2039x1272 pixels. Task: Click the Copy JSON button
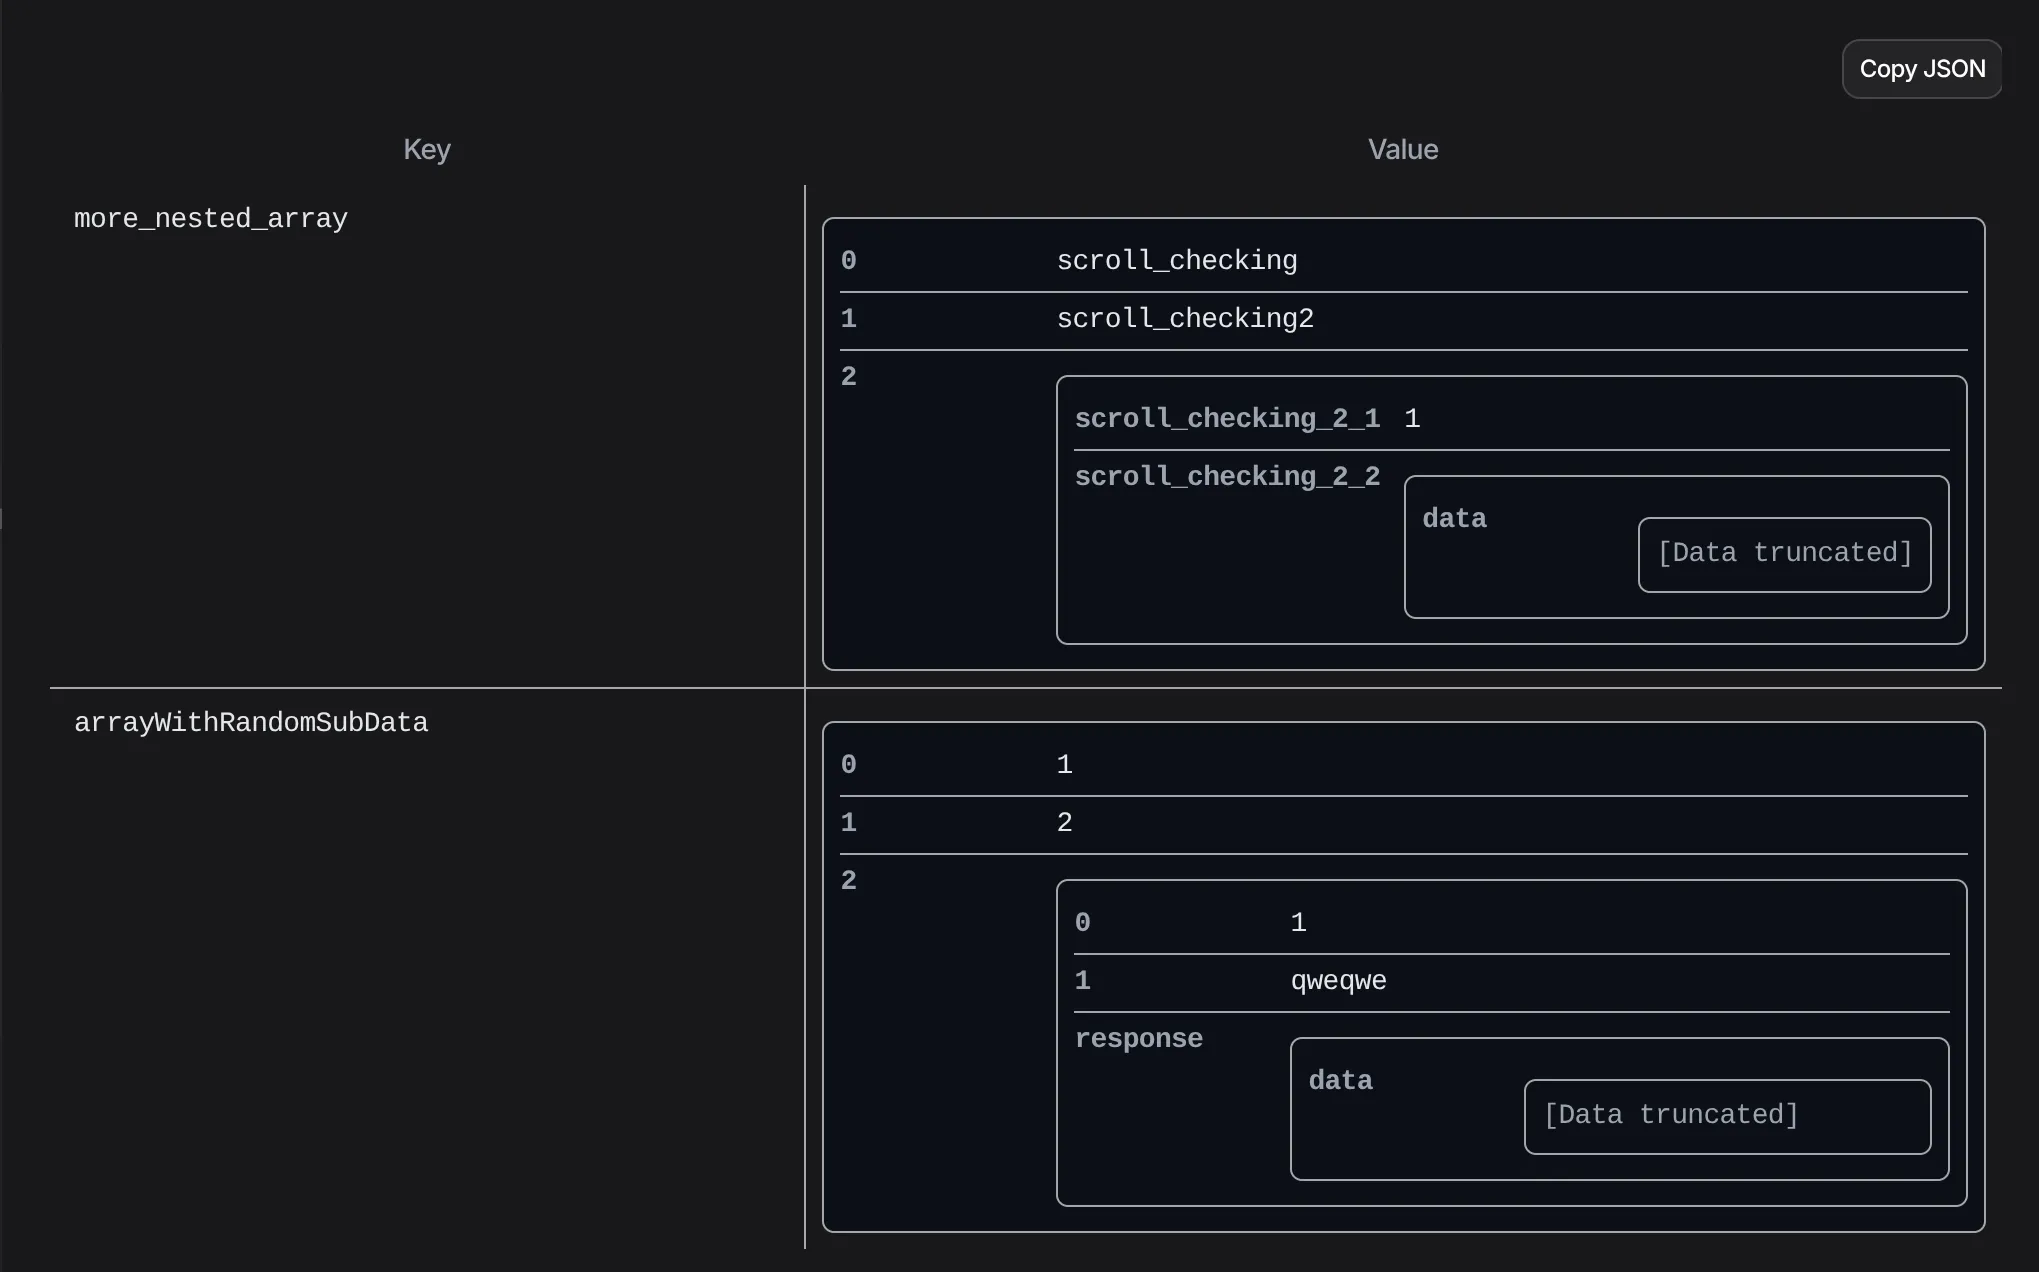[x=1921, y=69]
